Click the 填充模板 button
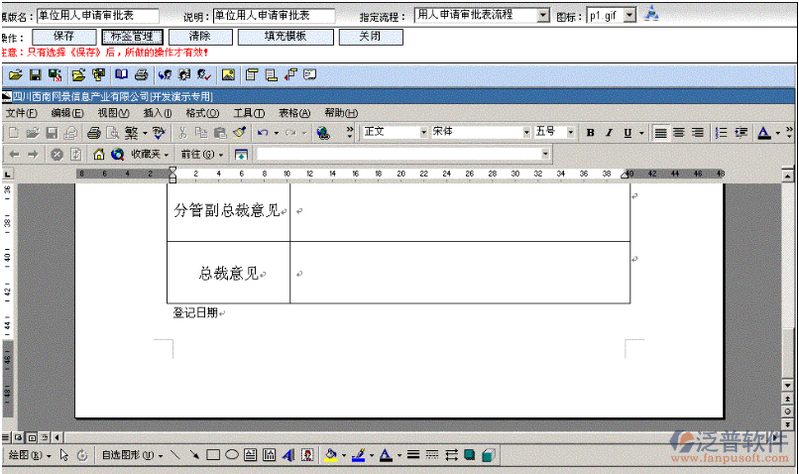The height and width of the screenshot is (474, 799). coord(285,37)
